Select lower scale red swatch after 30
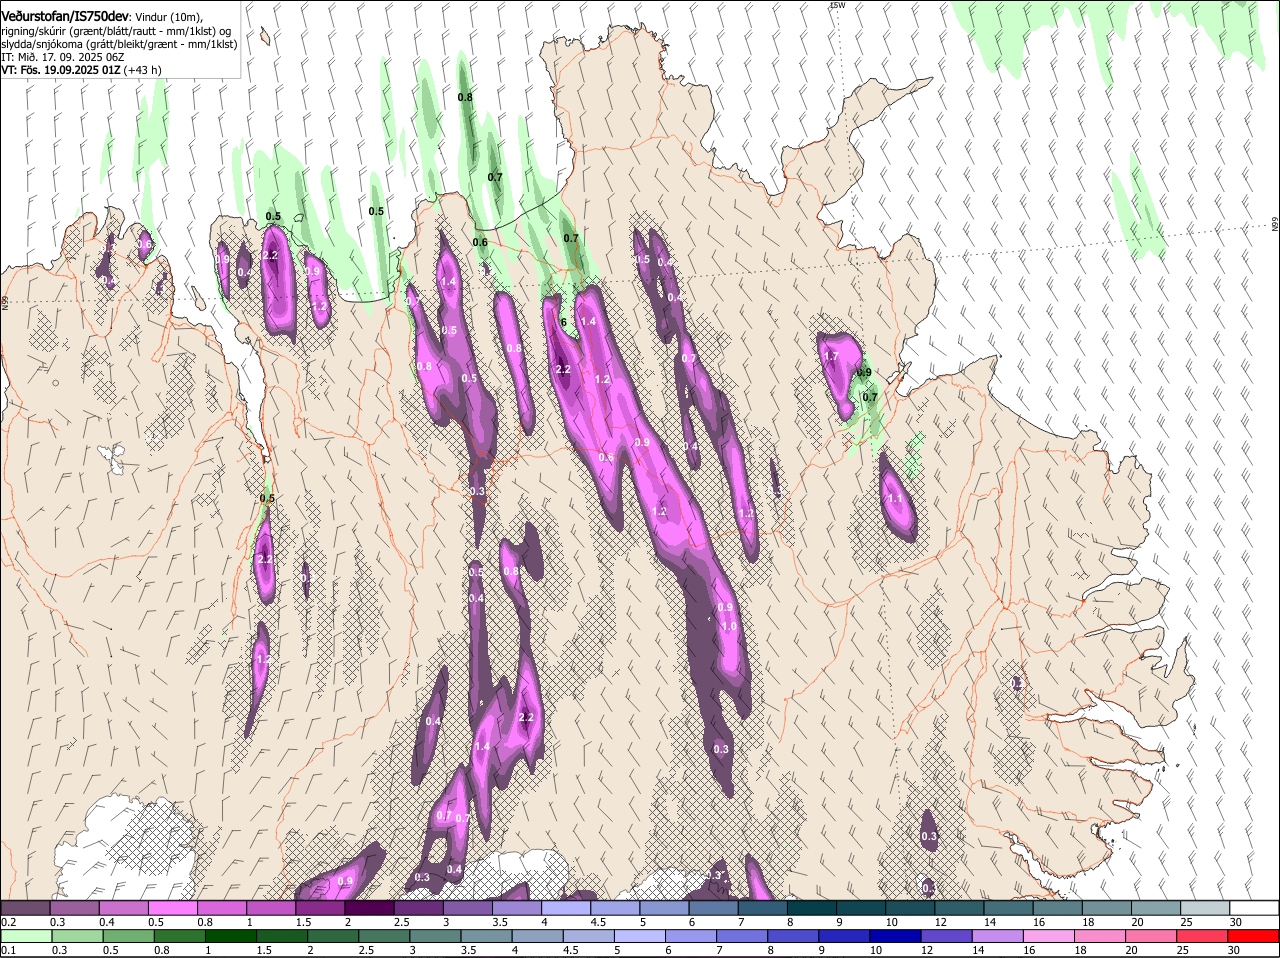The height and width of the screenshot is (958, 1280). [x=1254, y=937]
